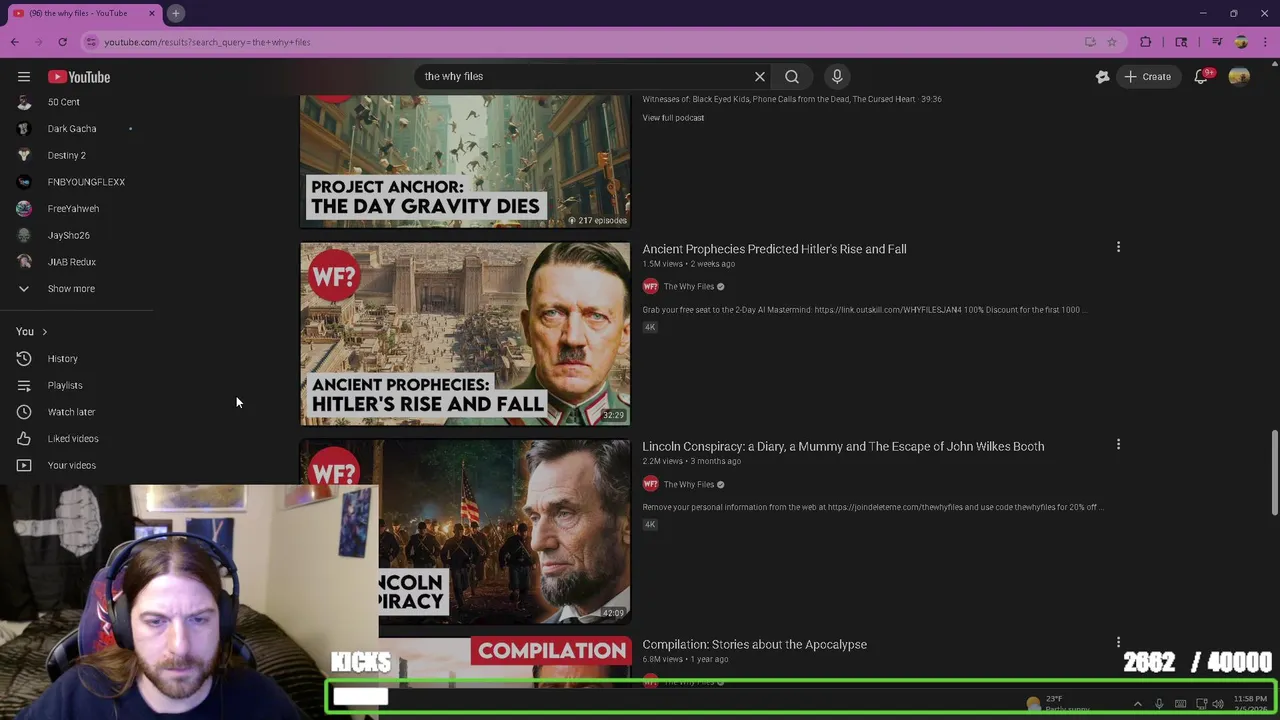Open the notifications bell
The height and width of the screenshot is (720, 1280).
1203,77
